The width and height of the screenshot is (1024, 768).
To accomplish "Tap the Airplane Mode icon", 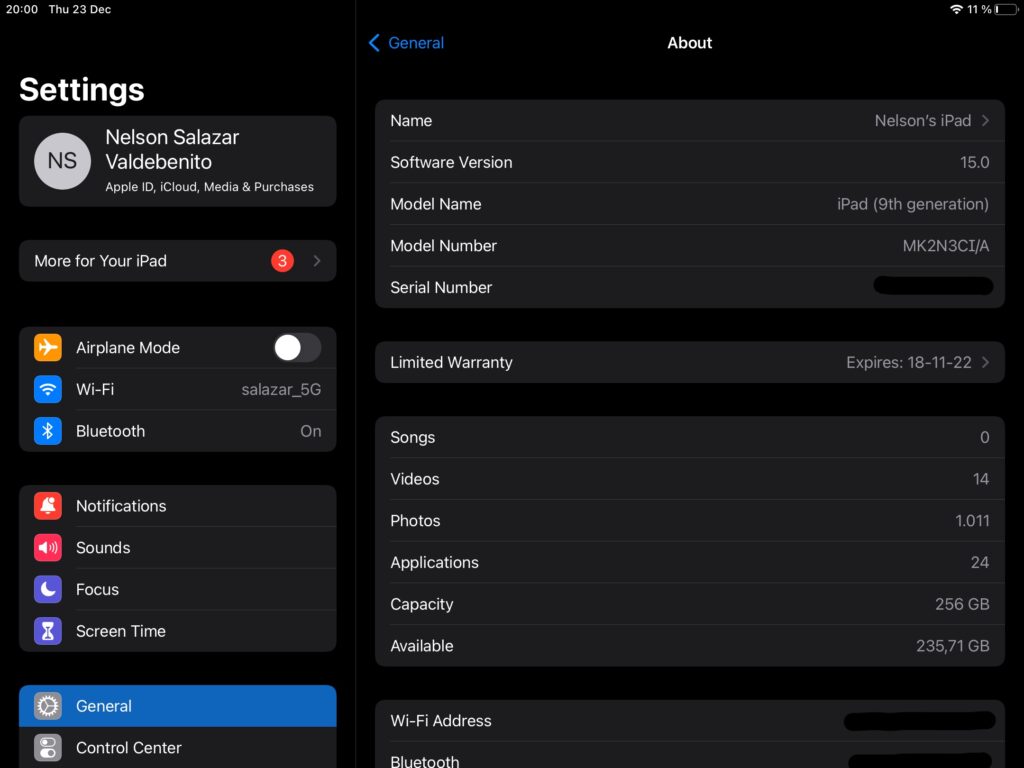I will pyautogui.click(x=48, y=348).
